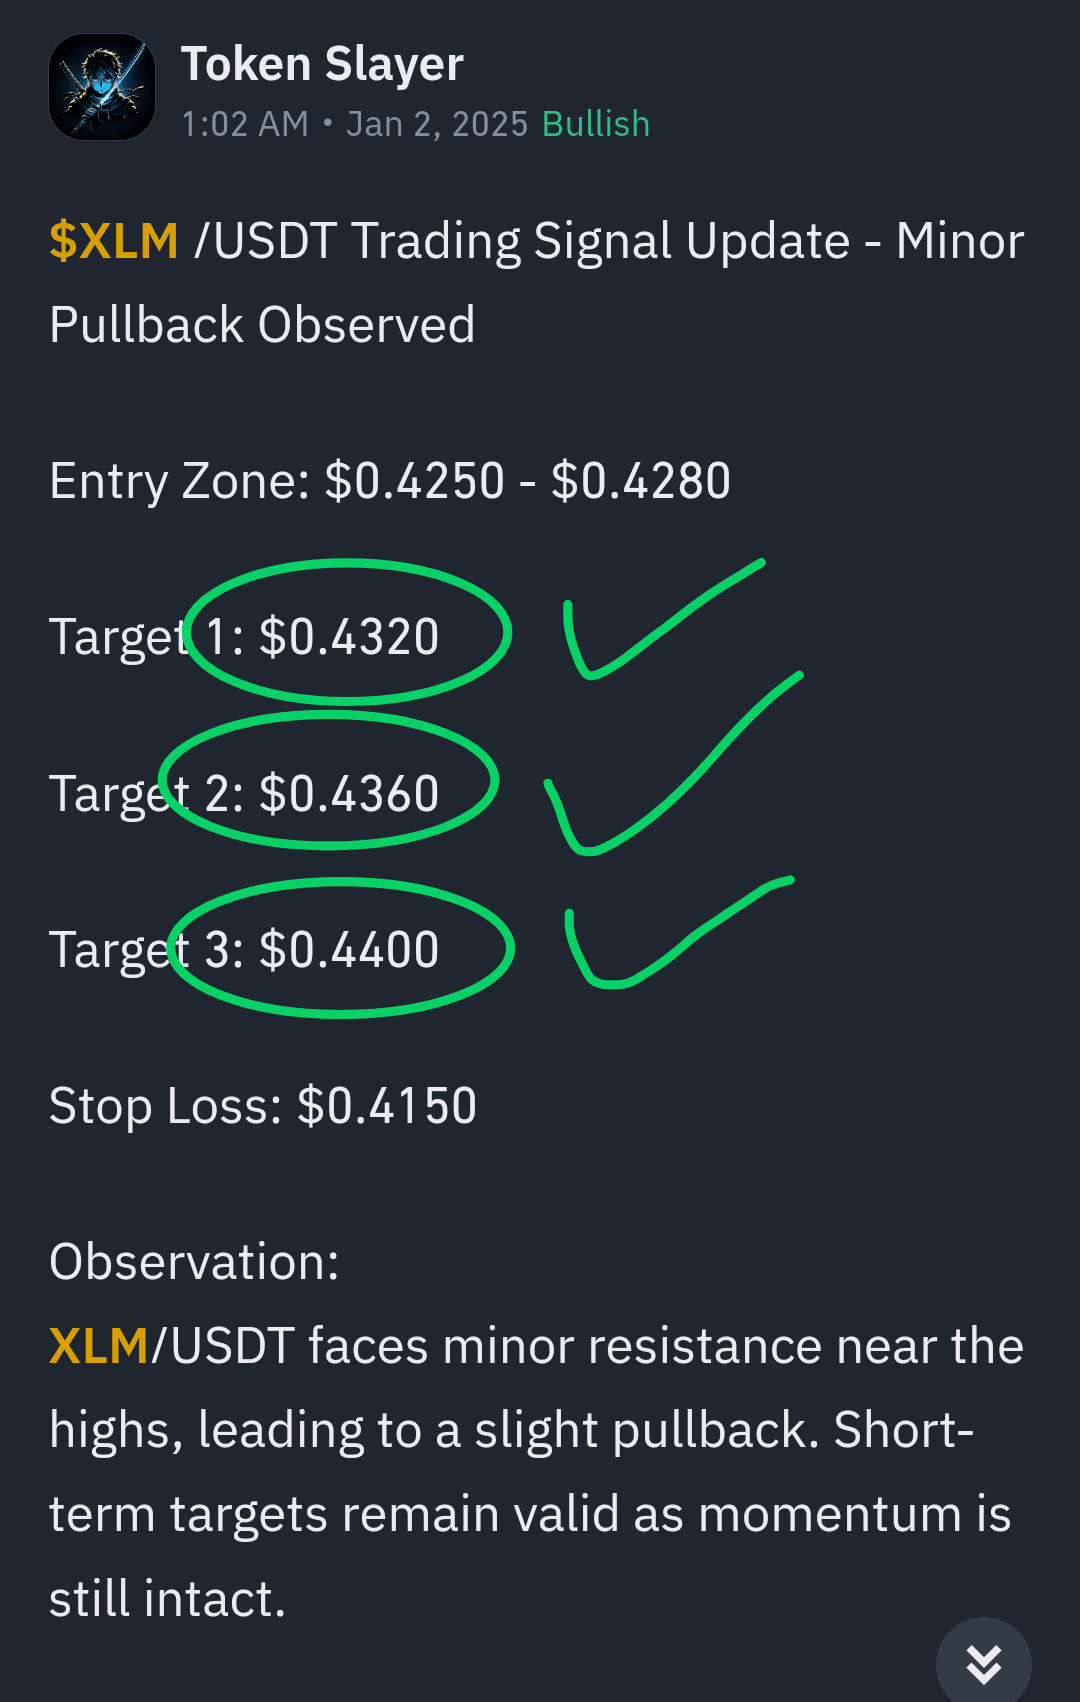Select the Bullish sentiment tag
Screen dimensions: 1080x1702
pos(596,124)
